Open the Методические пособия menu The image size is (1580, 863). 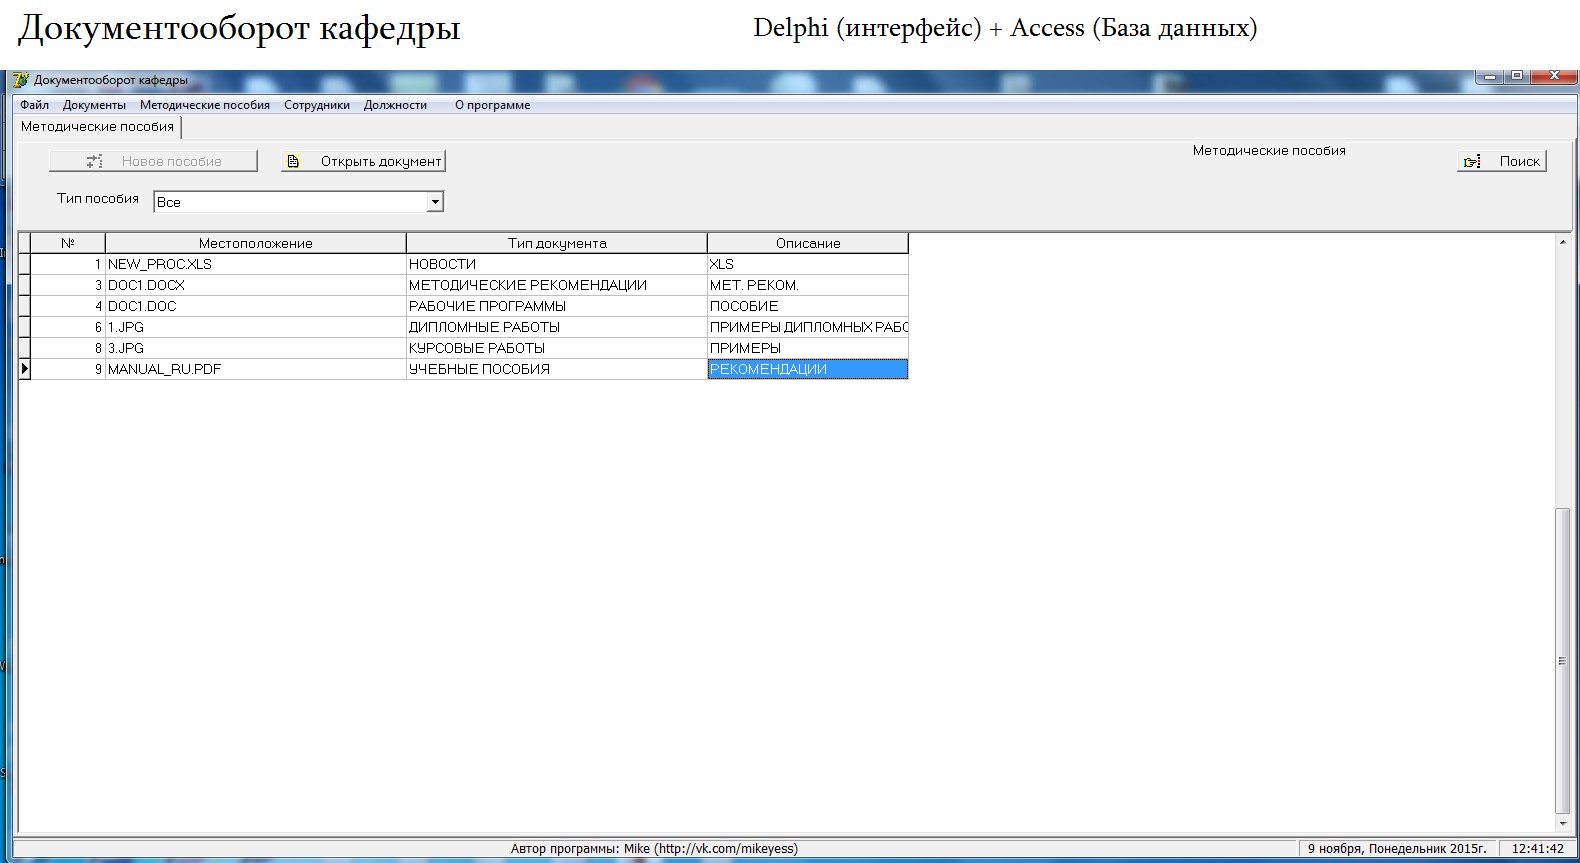pyautogui.click(x=205, y=105)
